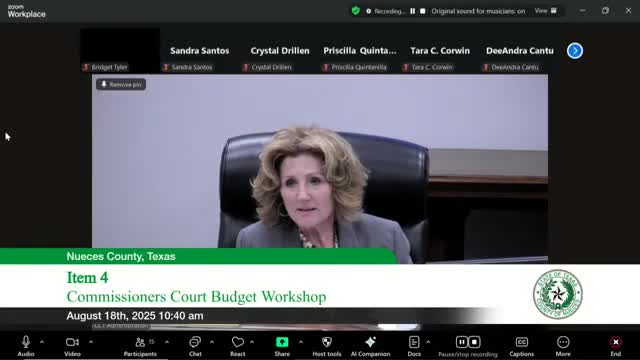Screen dimensions: 640x360
Task: Select Priscilla Quintanilla participant tile
Action: tap(360, 51)
